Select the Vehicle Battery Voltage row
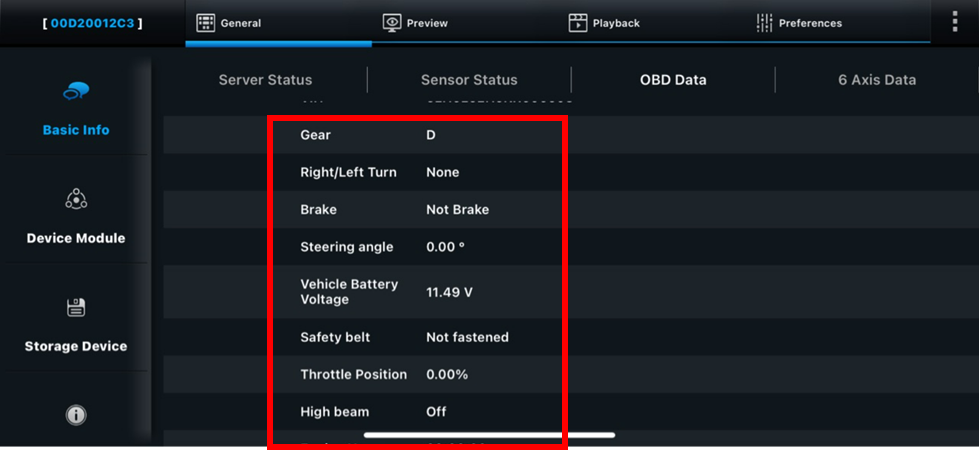 (571, 292)
